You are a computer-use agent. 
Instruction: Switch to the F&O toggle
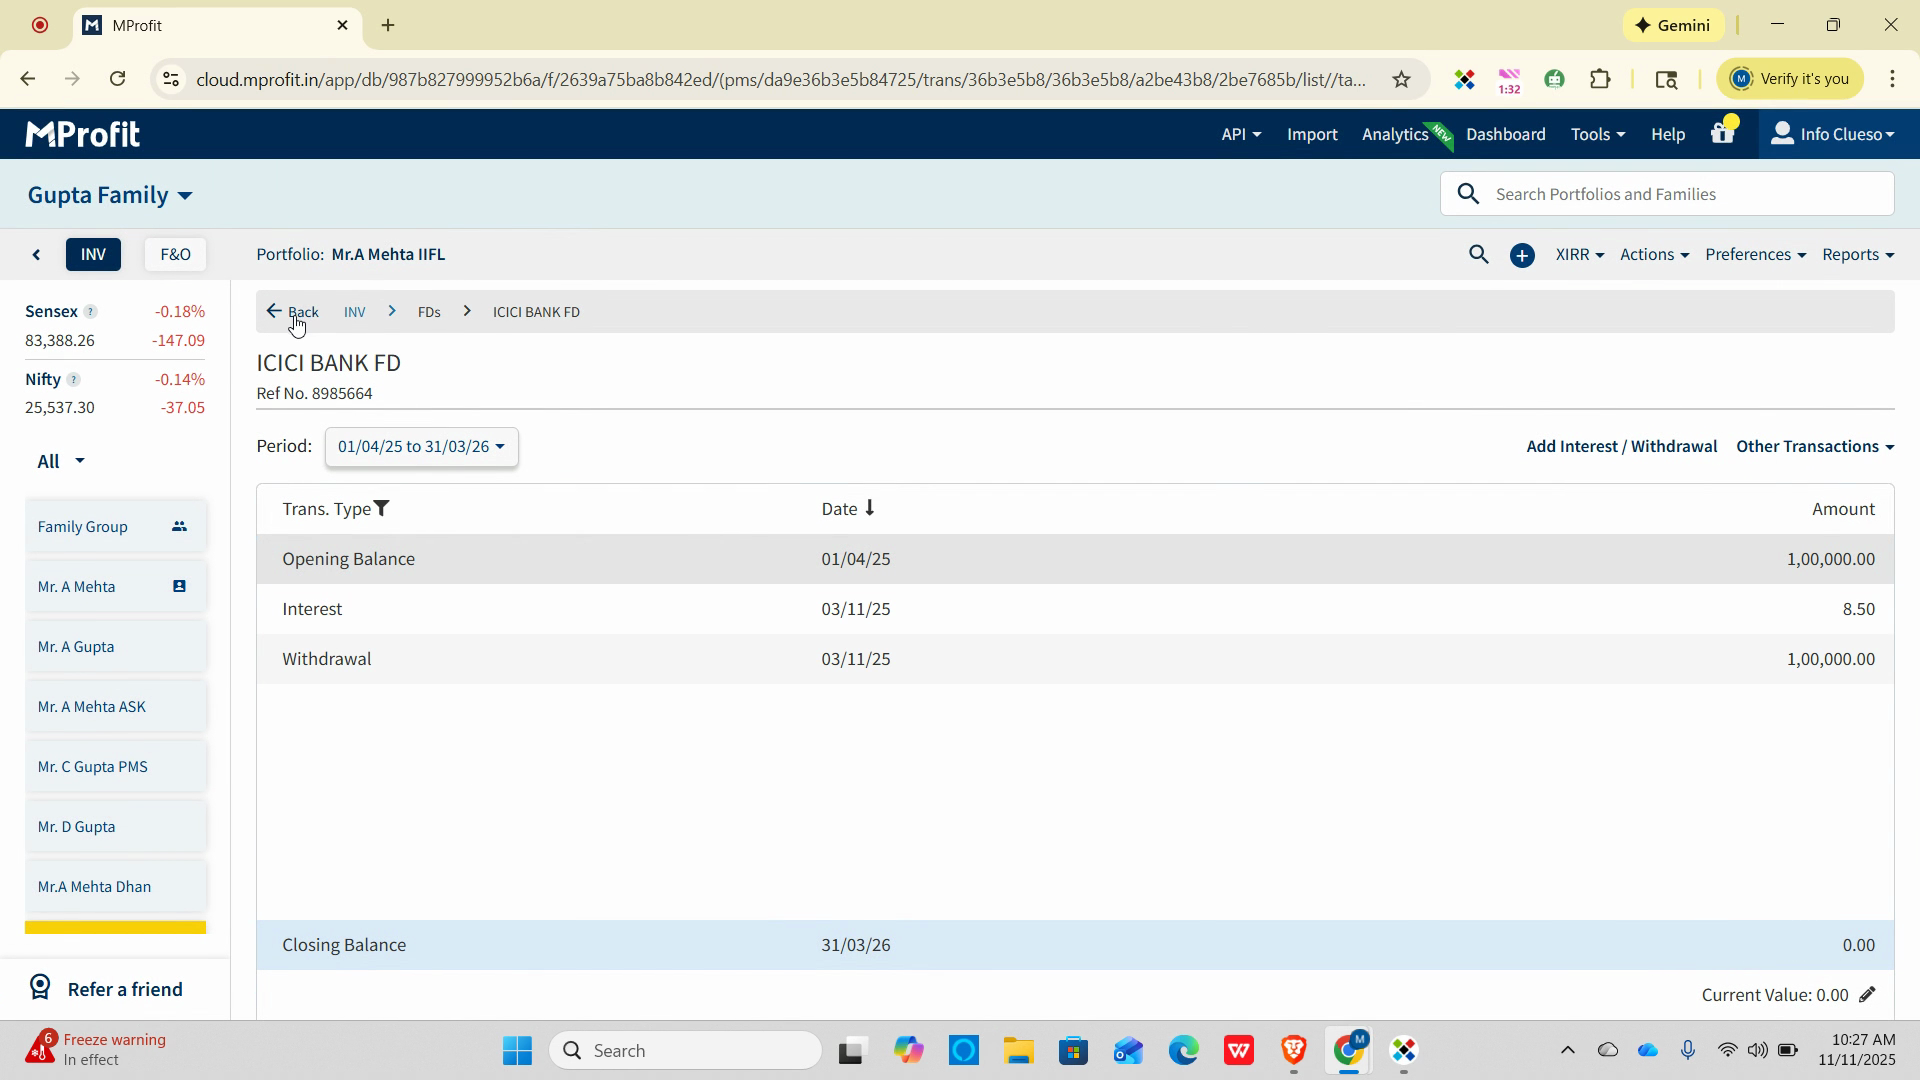click(x=175, y=255)
